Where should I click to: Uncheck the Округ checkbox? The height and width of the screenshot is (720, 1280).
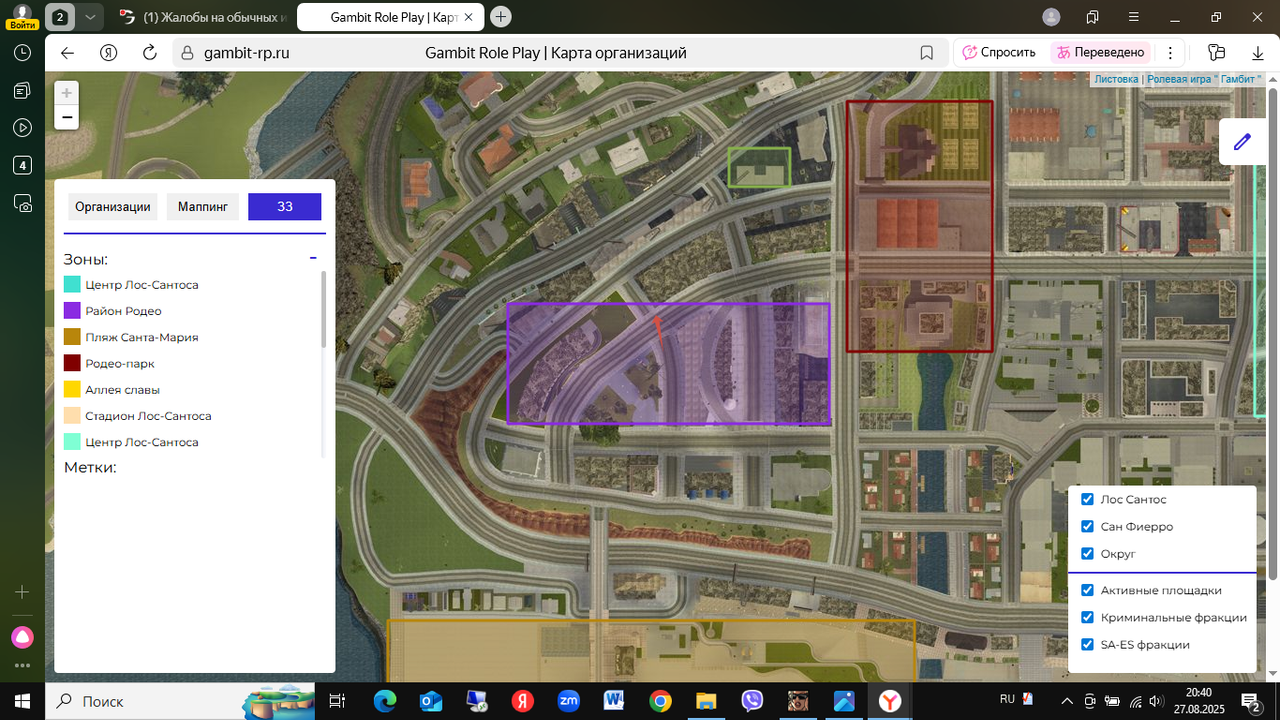1088,553
